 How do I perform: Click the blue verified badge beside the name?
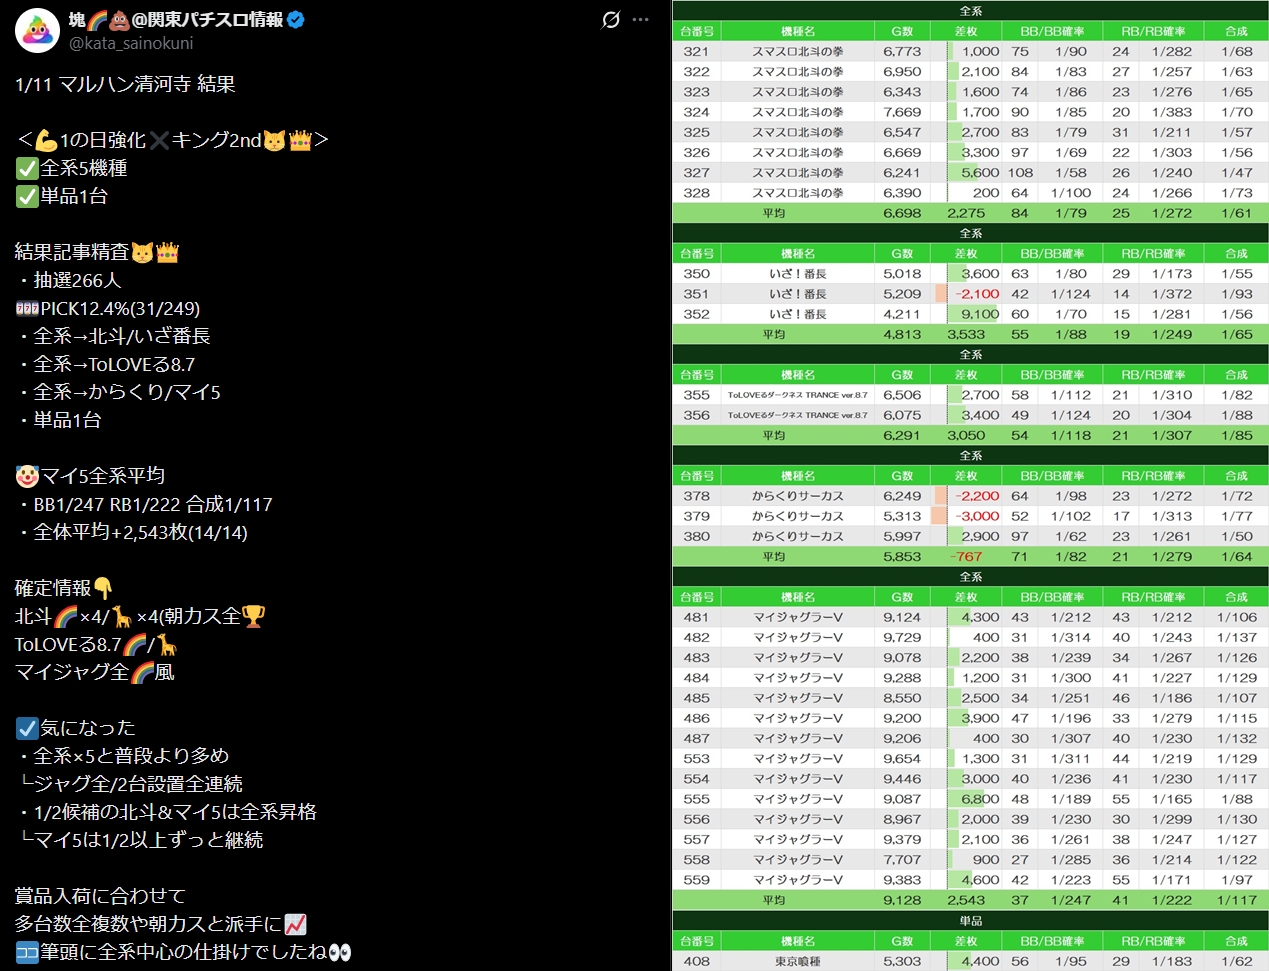pos(296,19)
